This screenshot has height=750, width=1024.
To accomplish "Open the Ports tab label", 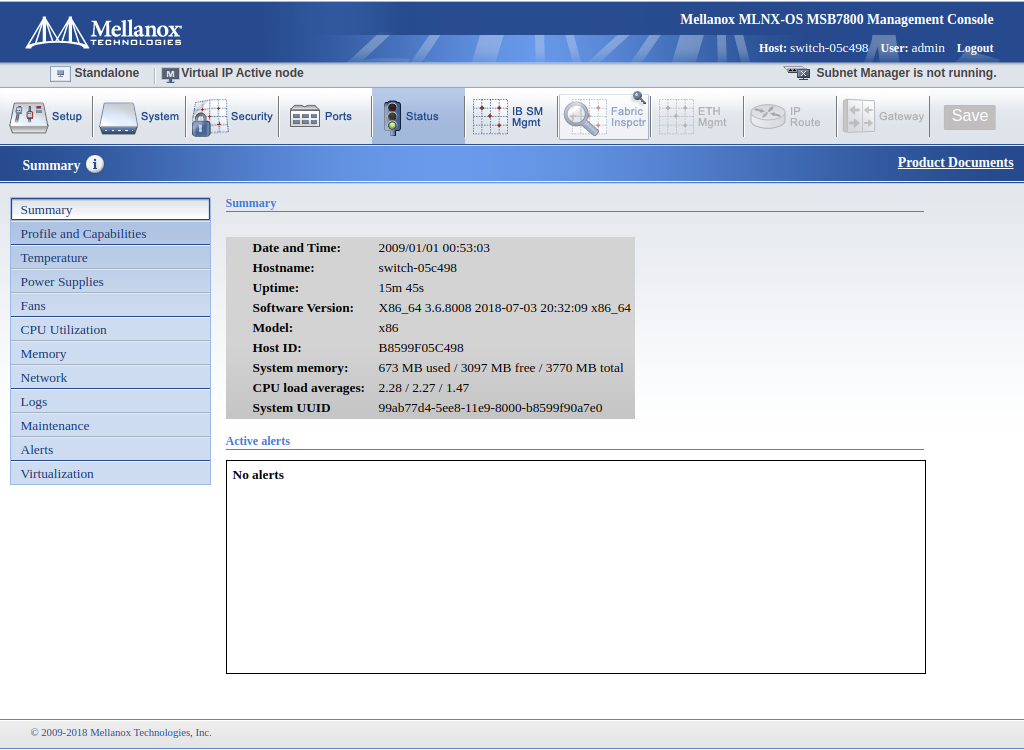I will pos(338,116).
